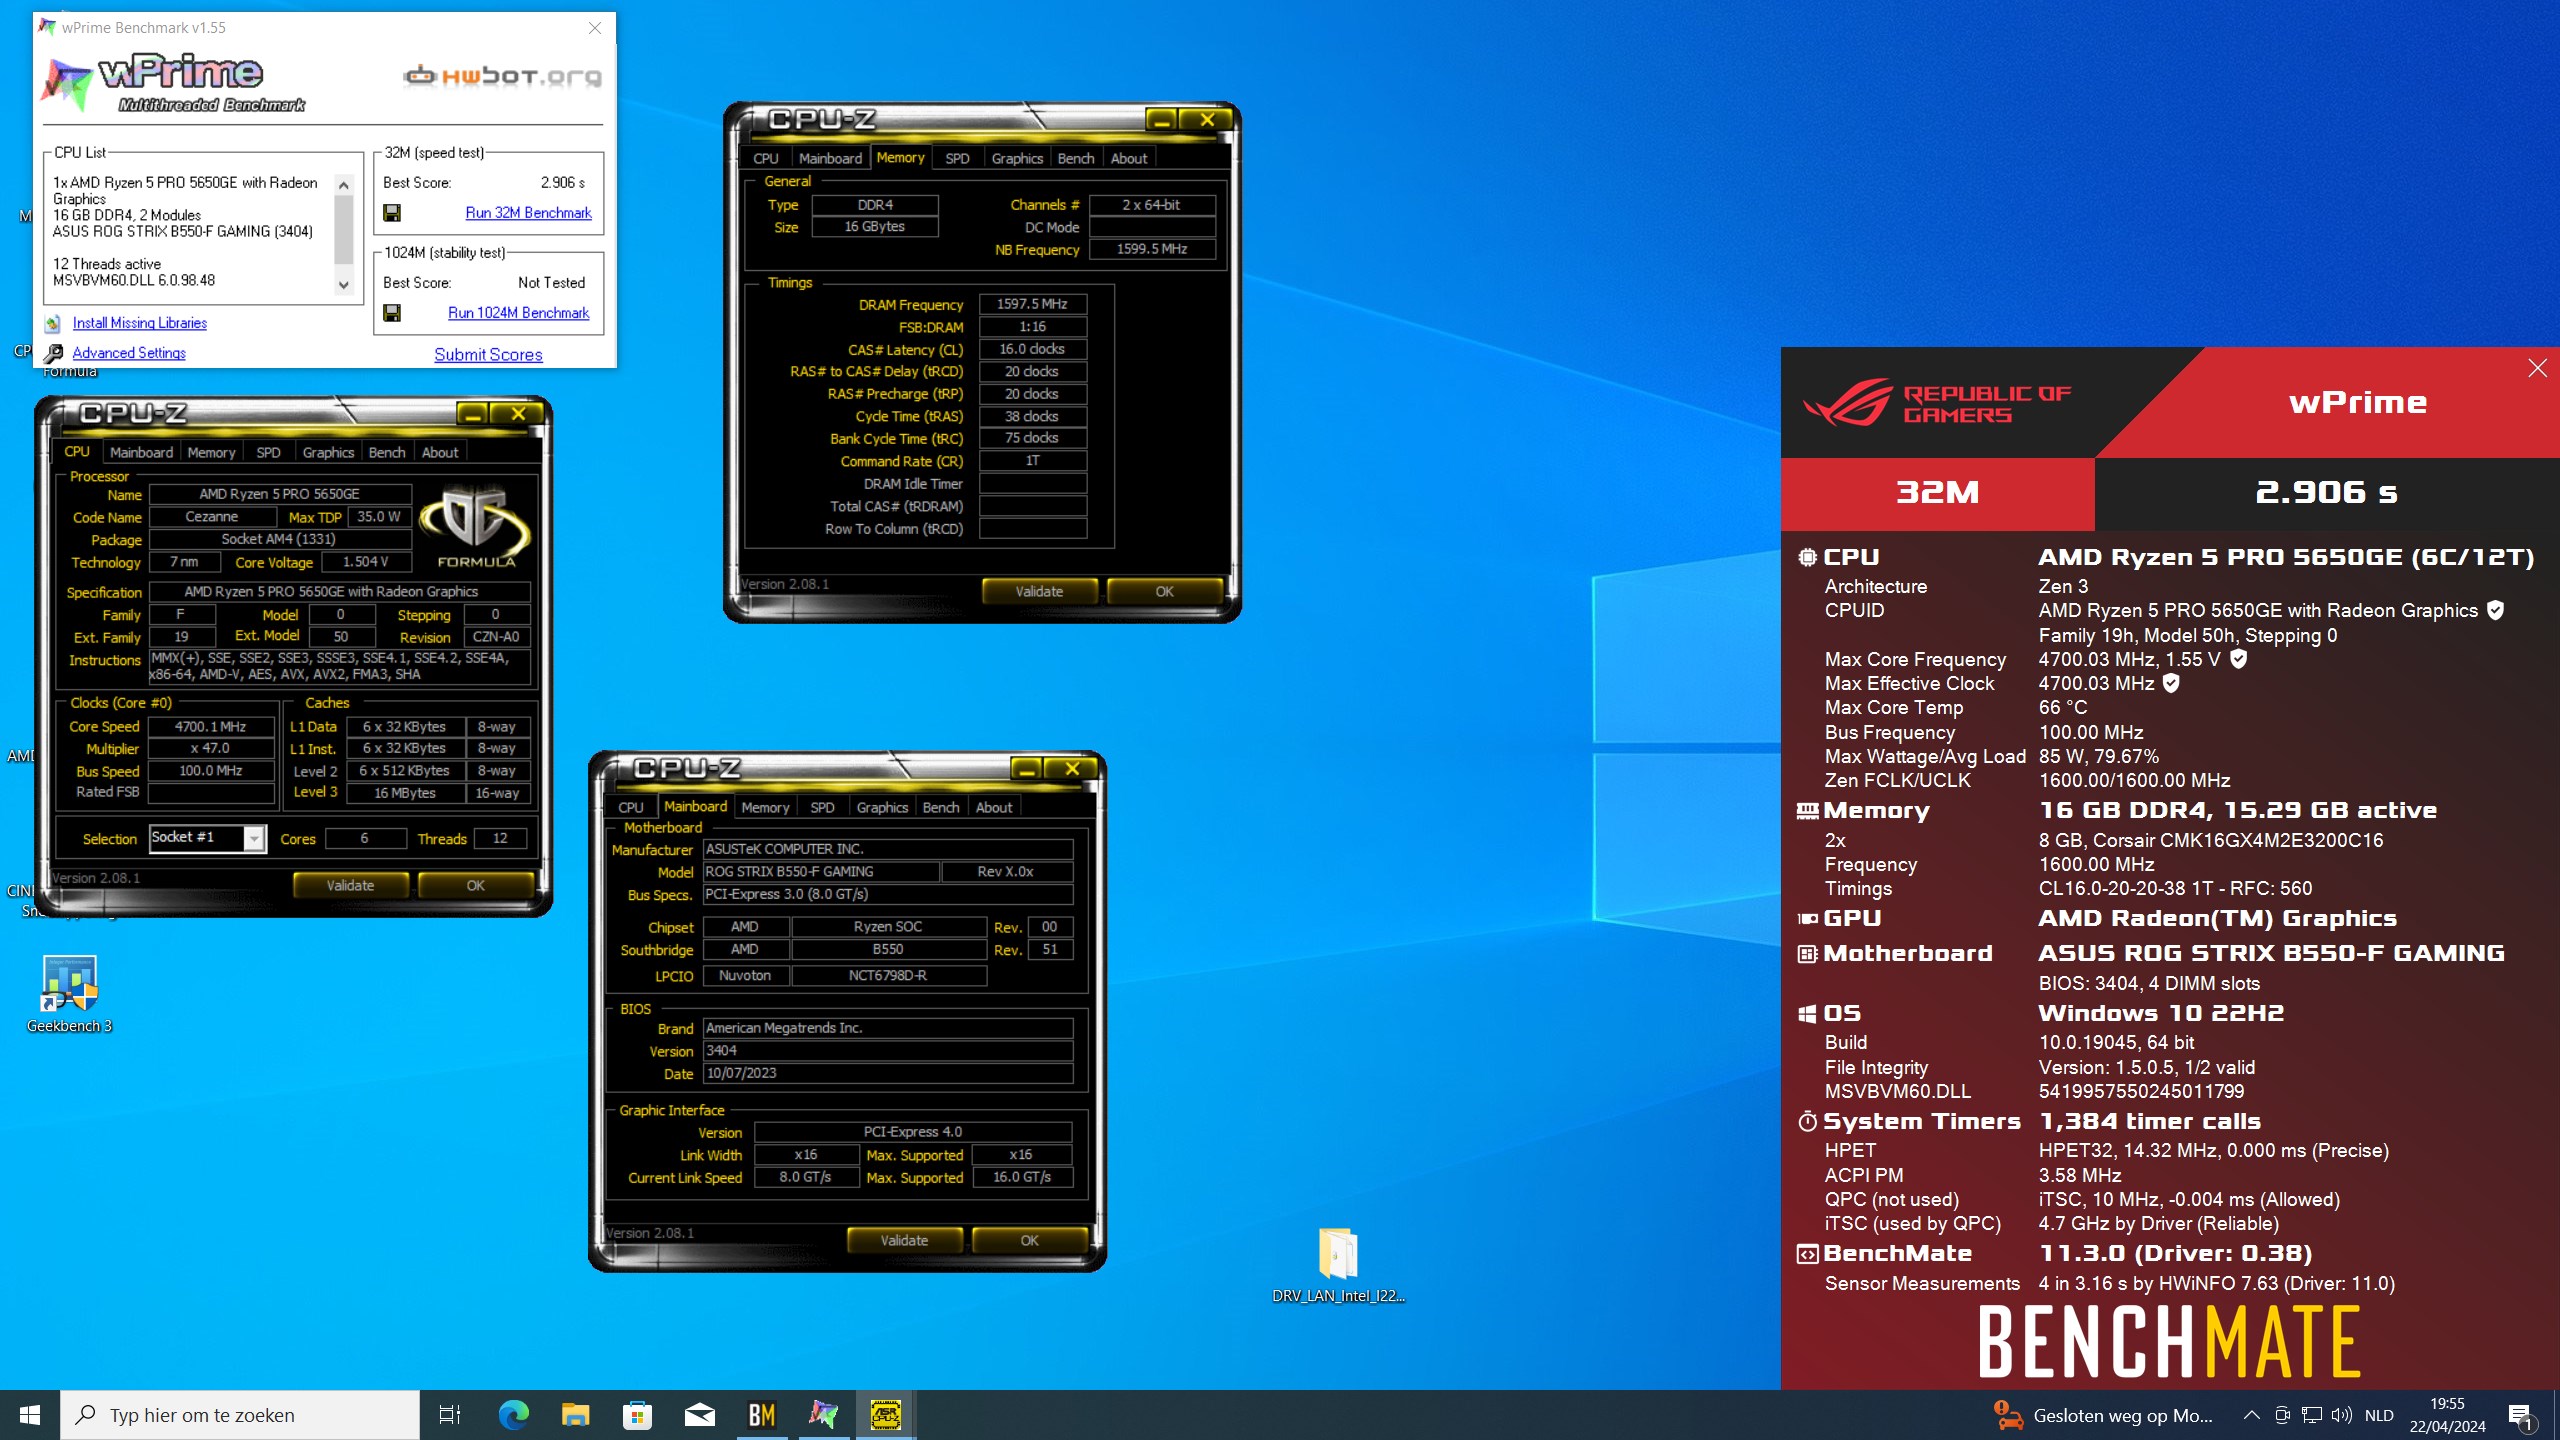Click the CAS# Latency value 16.0 clocks
The image size is (2560, 1440).
1032,349
